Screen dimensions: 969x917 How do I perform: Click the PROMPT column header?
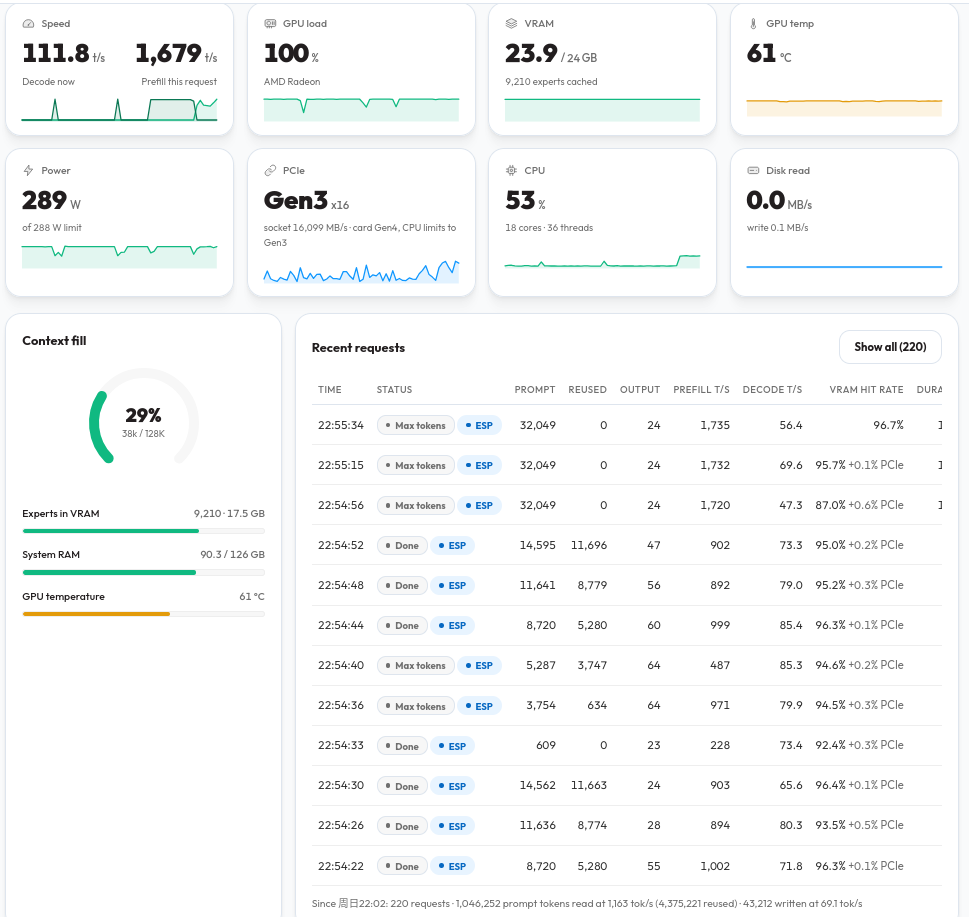(535, 389)
